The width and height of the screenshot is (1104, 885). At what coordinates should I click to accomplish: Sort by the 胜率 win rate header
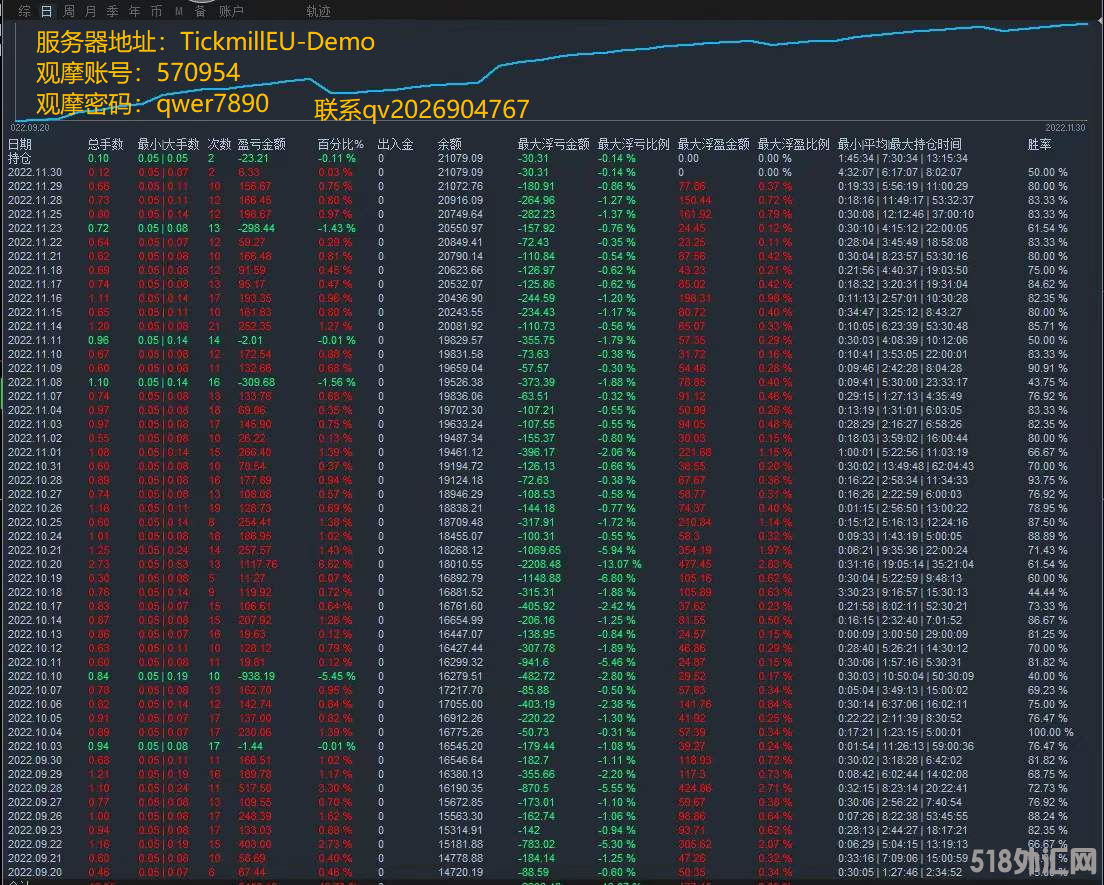[x=1039, y=144]
